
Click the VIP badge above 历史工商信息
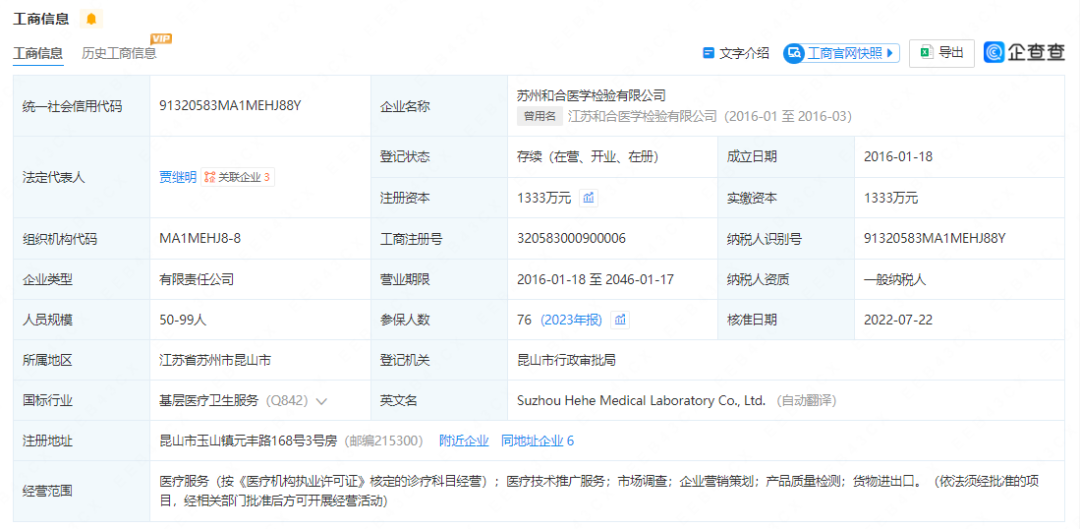161,38
